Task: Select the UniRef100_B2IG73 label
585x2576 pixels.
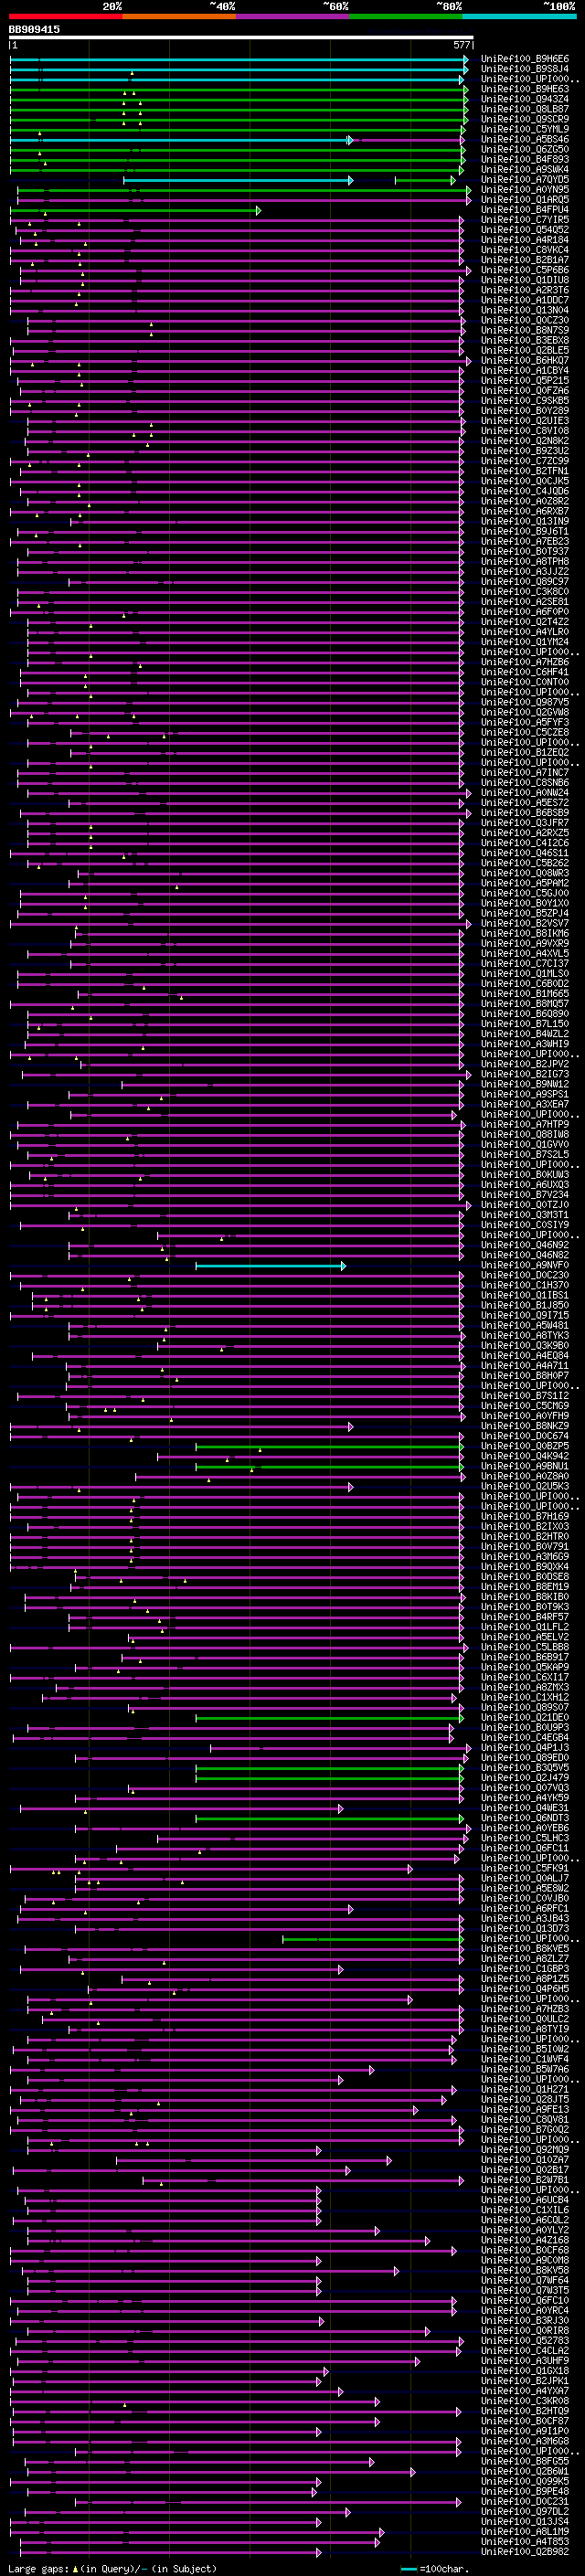Action: coord(525,1074)
